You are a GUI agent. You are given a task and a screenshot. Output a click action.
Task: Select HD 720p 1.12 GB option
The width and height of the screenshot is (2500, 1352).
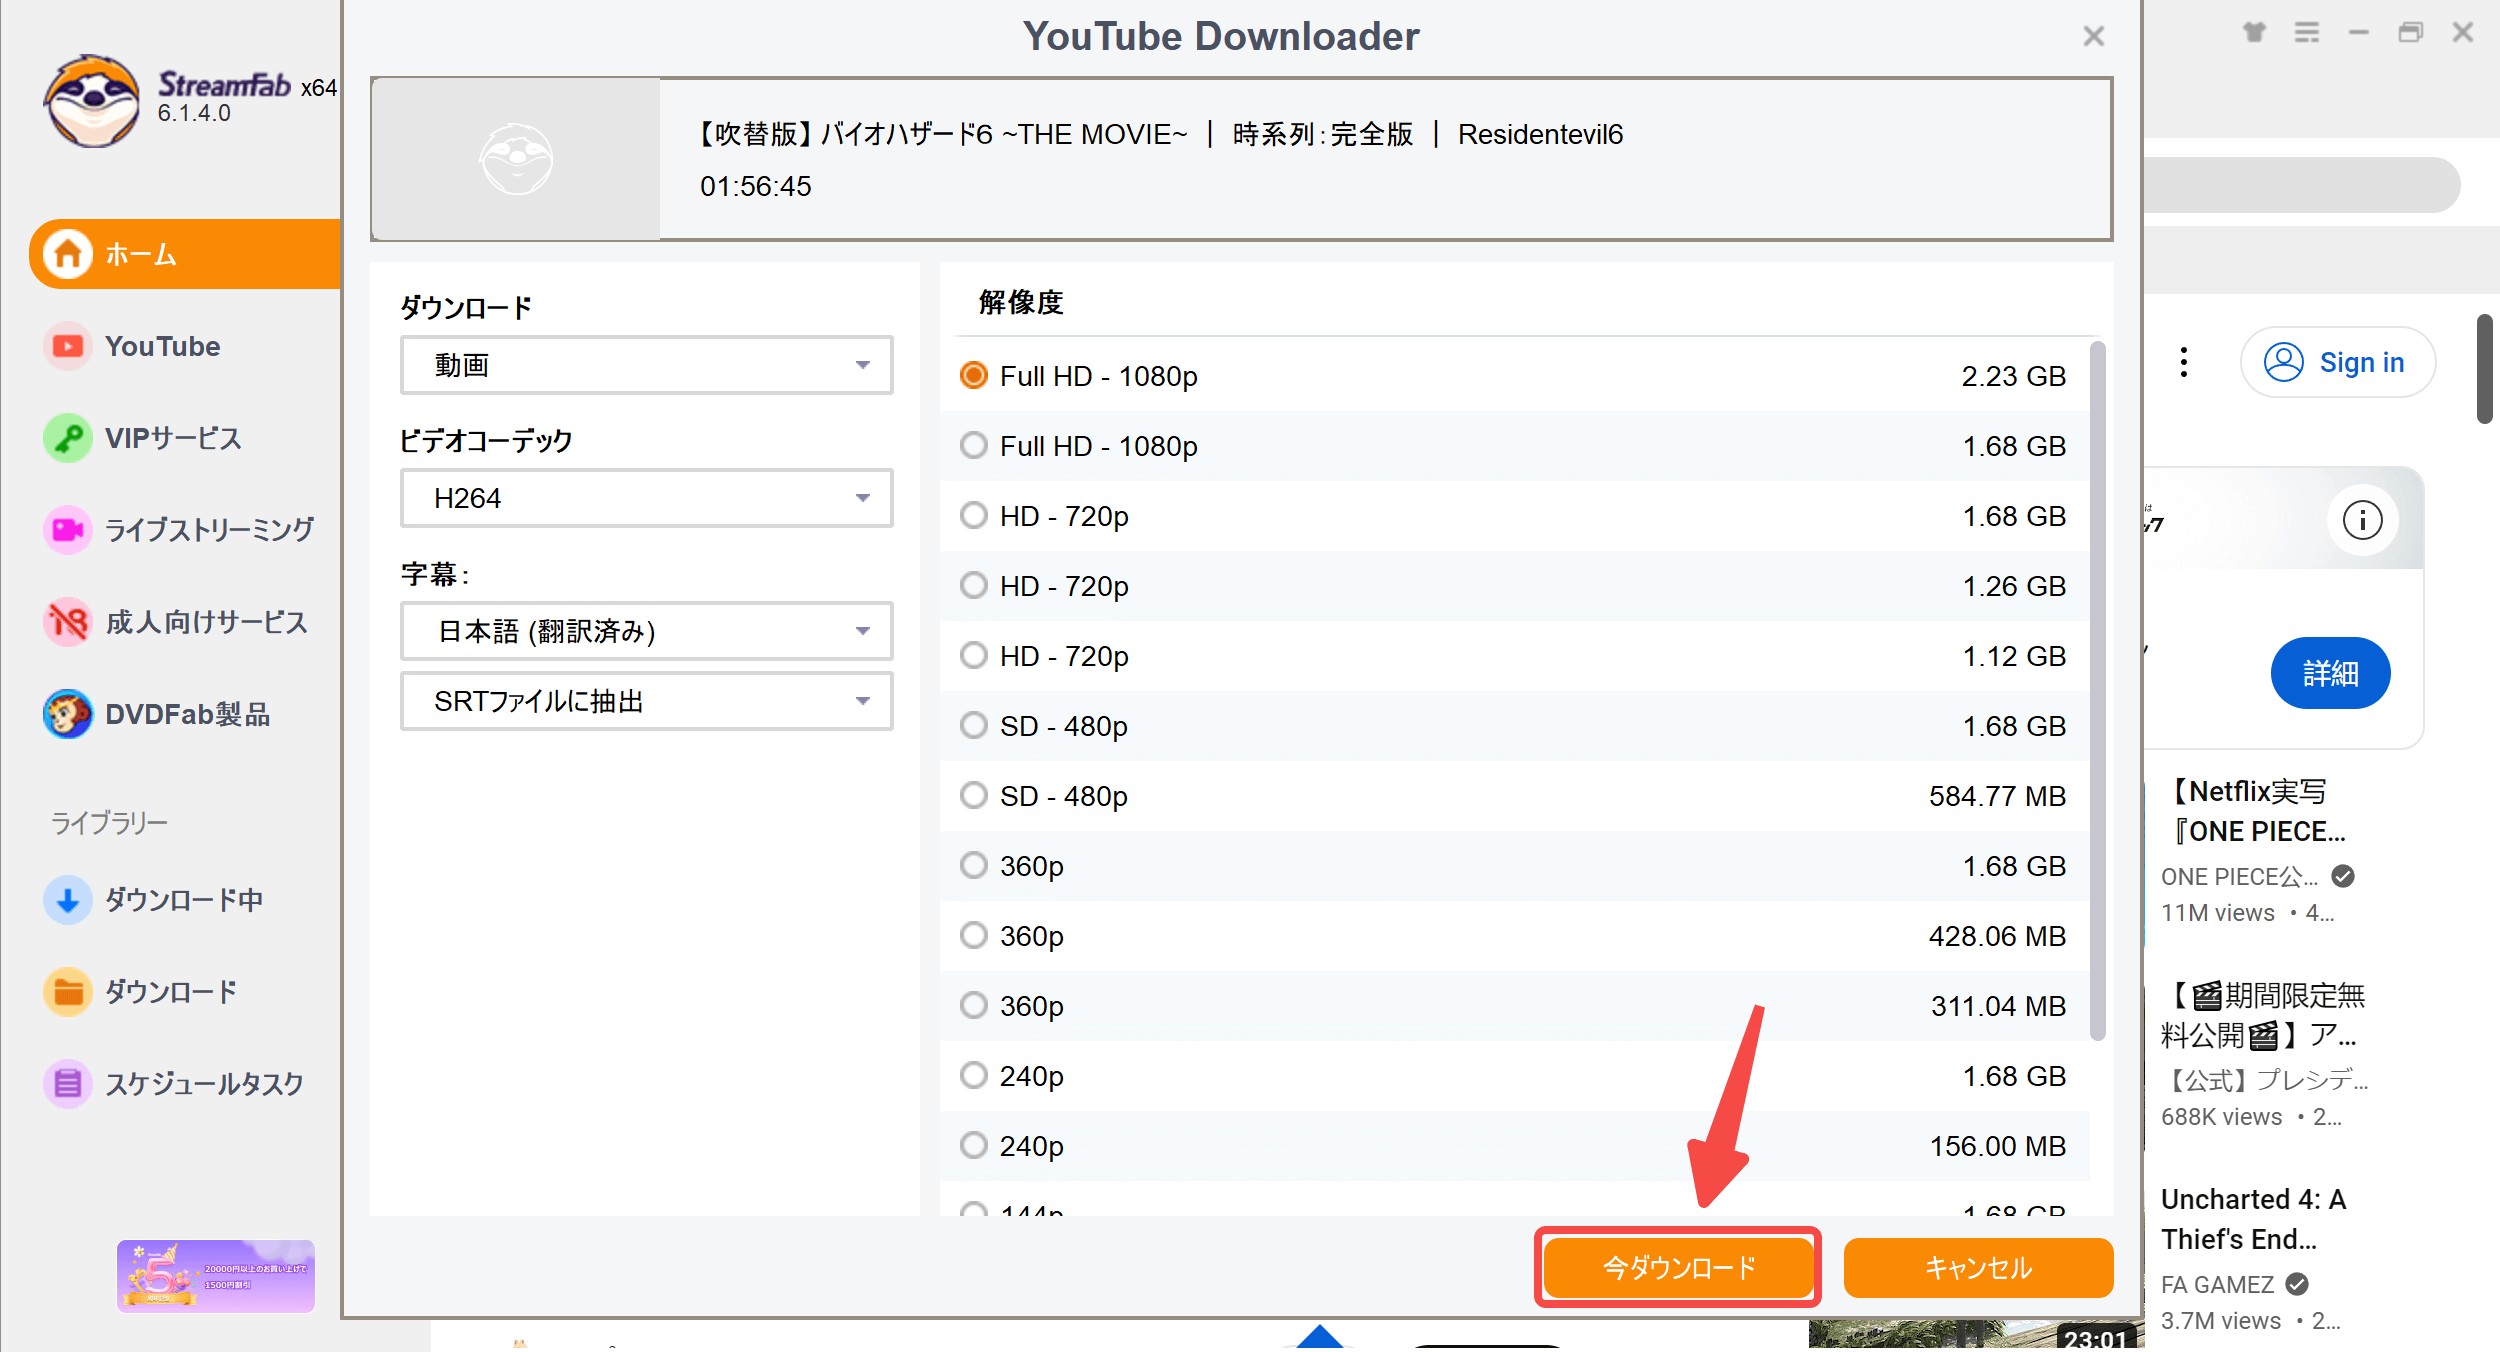tap(1514, 656)
